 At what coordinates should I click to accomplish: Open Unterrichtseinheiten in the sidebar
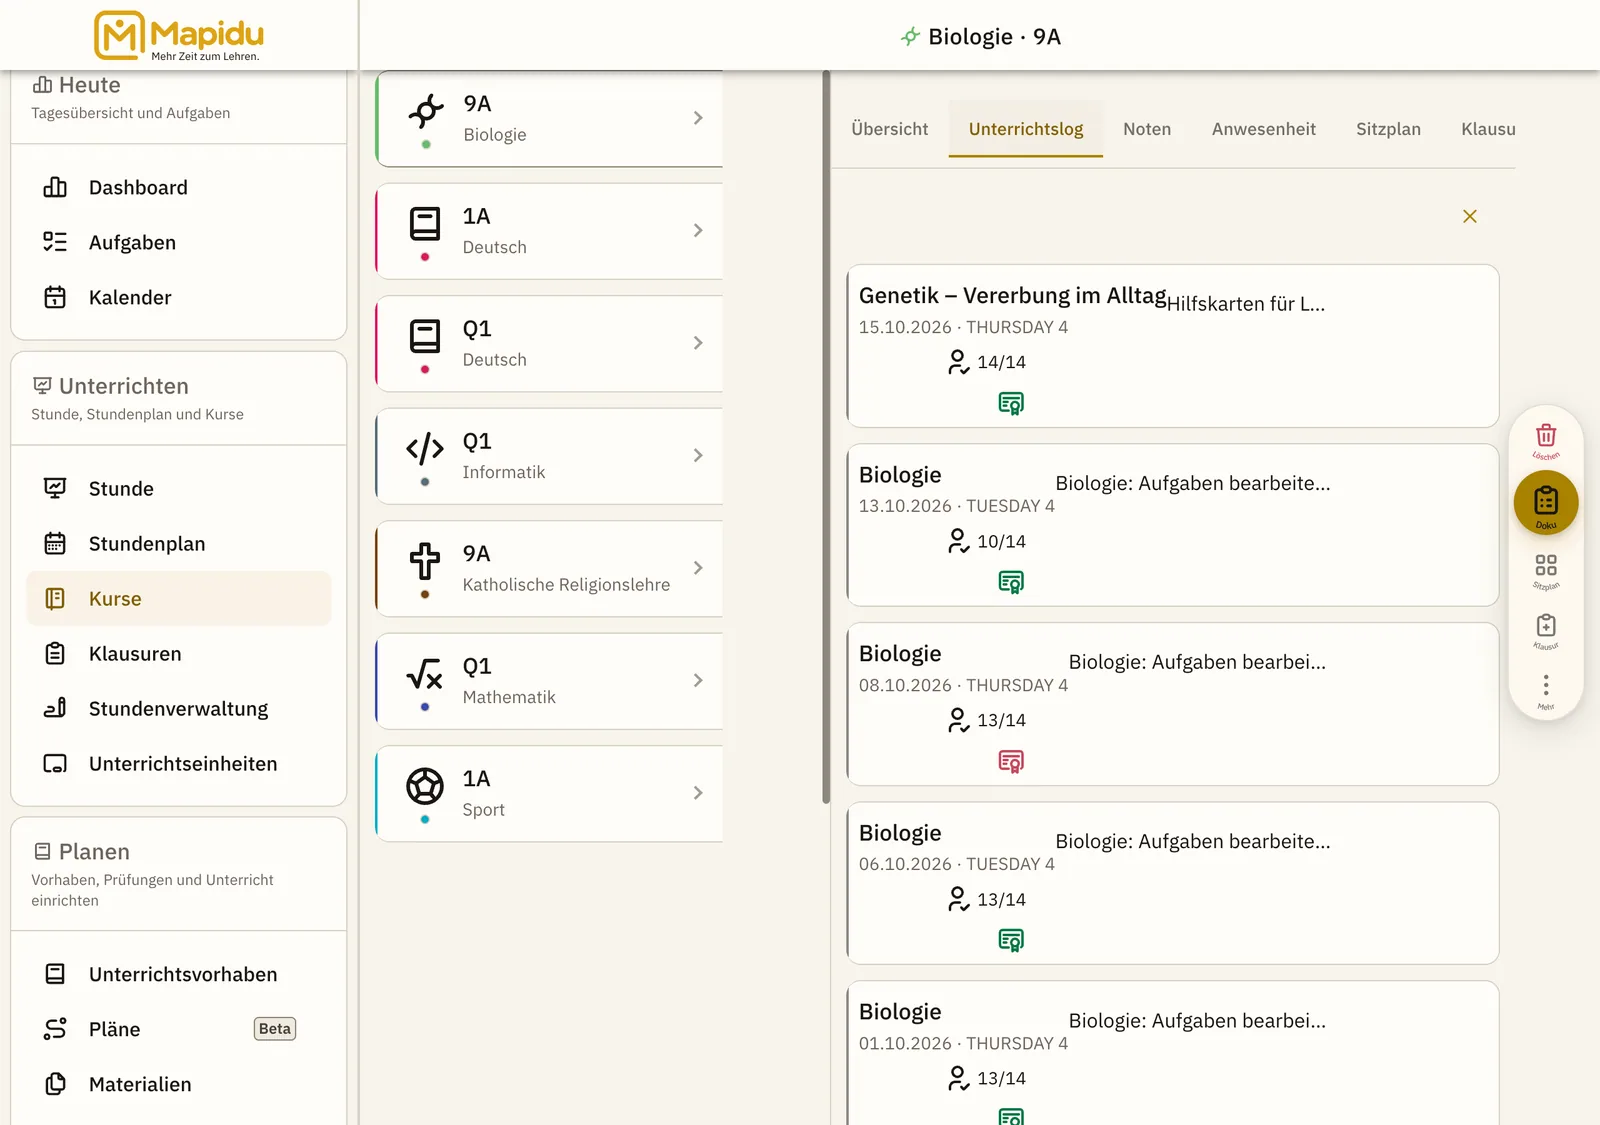pos(179,764)
